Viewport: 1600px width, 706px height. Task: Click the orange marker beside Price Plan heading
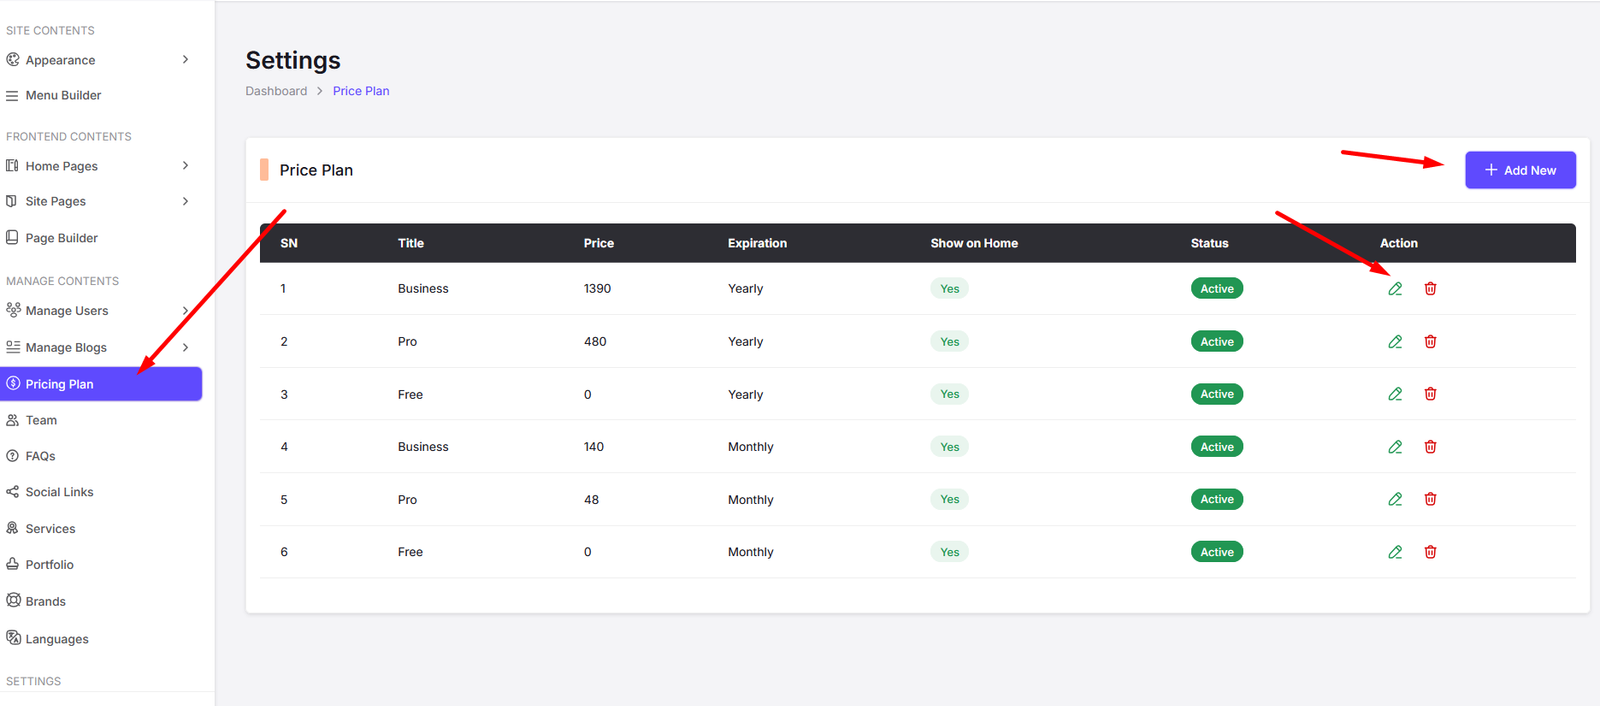[x=264, y=170]
